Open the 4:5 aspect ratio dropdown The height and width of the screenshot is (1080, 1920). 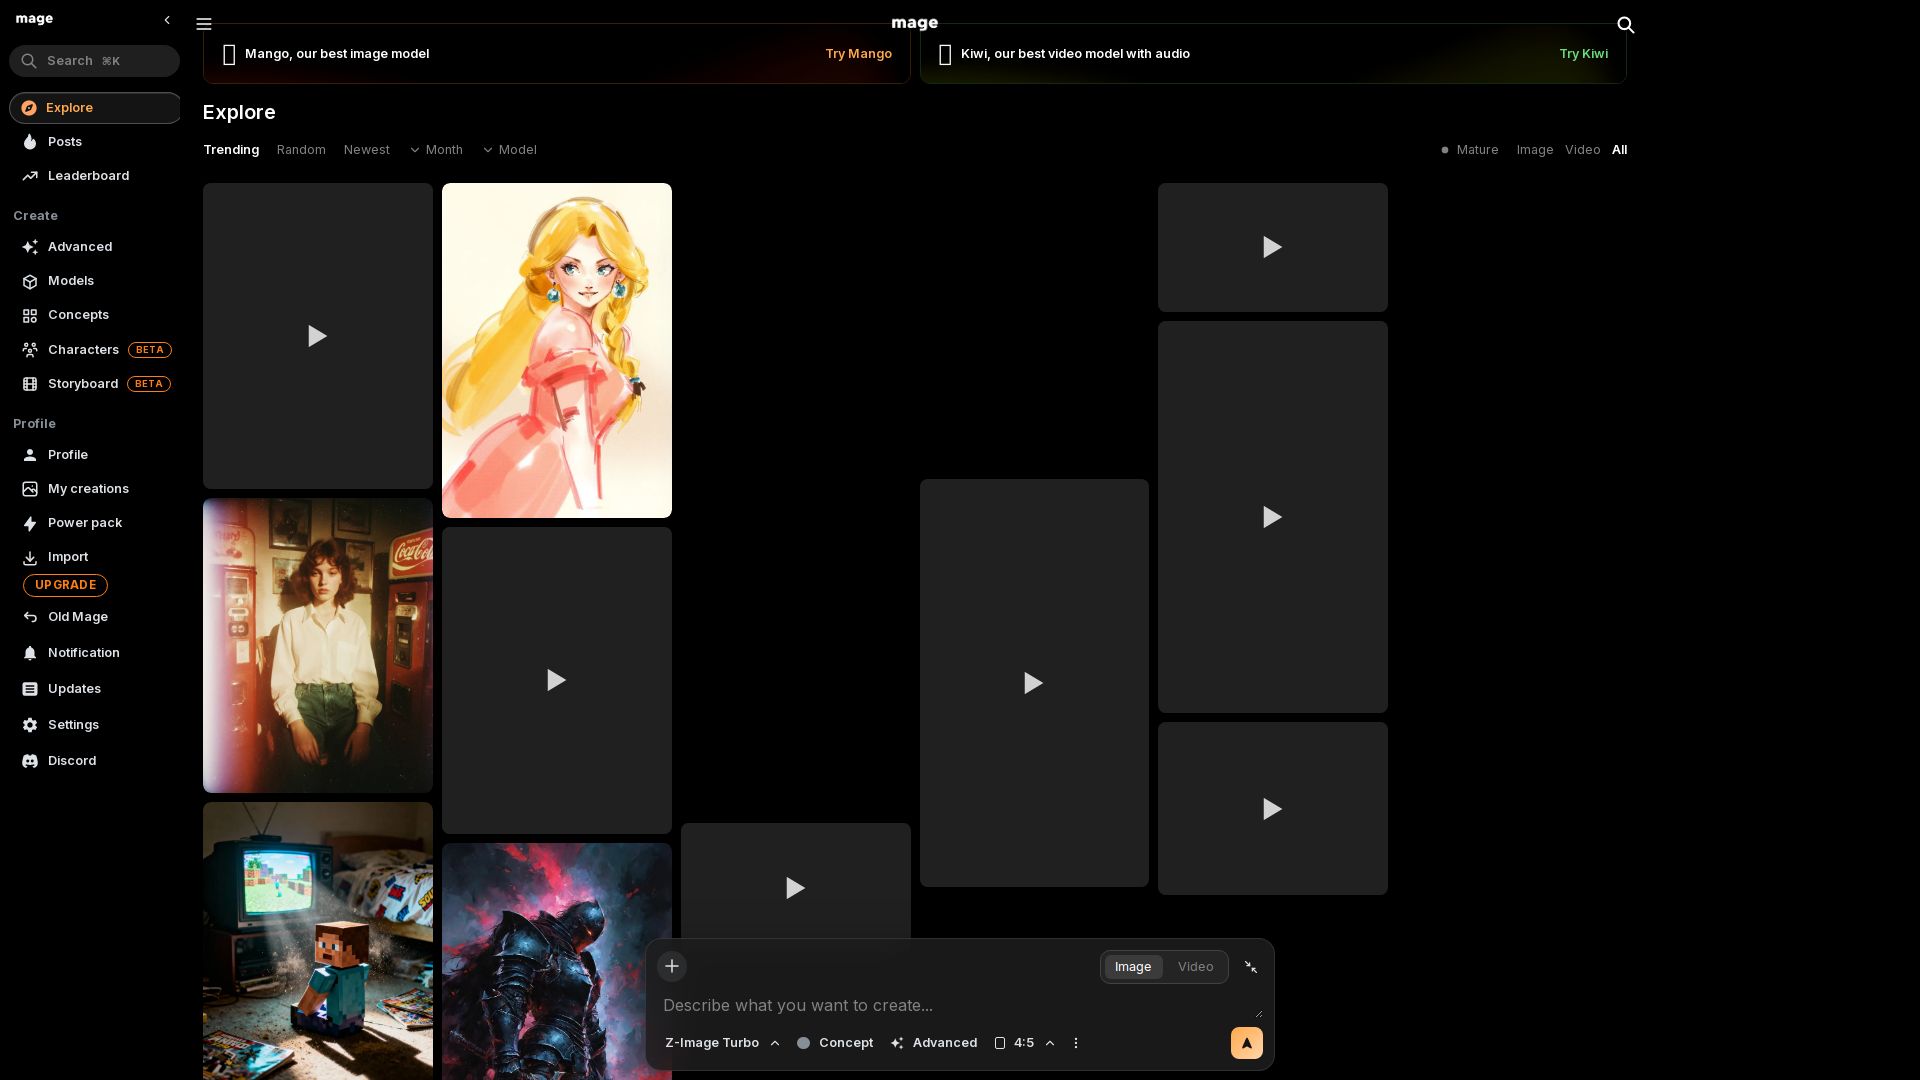1024,1043
